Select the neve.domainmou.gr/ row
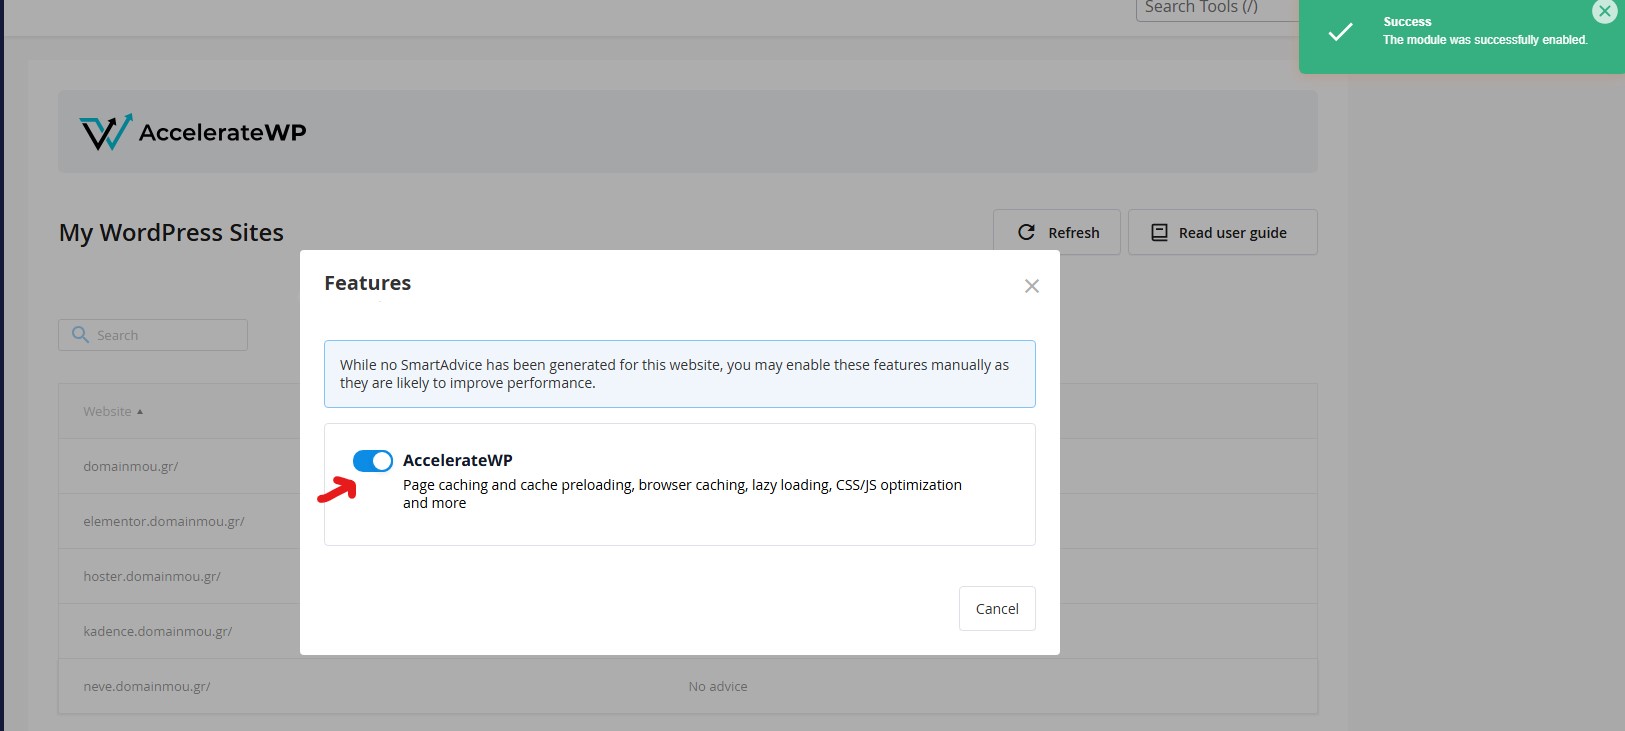The height and width of the screenshot is (731, 1625). (x=688, y=686)
